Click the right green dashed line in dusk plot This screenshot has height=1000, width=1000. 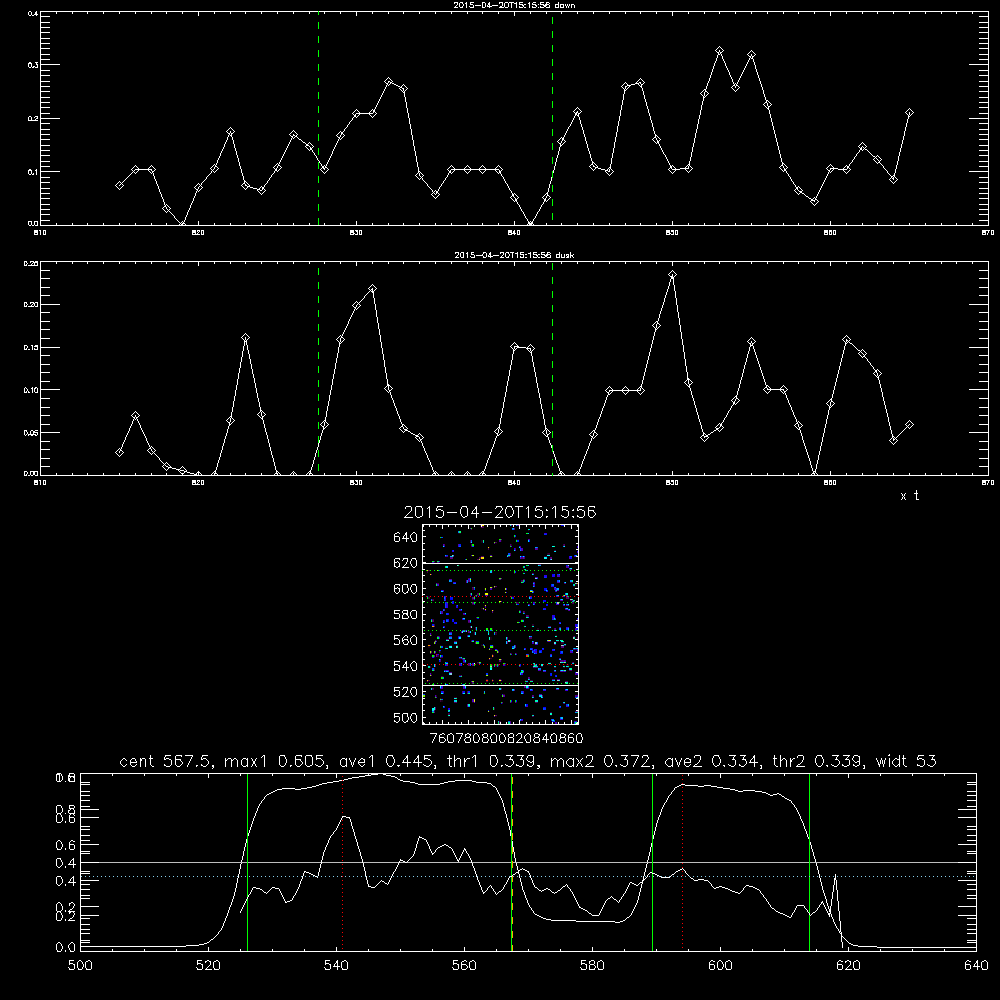point(552,369)
